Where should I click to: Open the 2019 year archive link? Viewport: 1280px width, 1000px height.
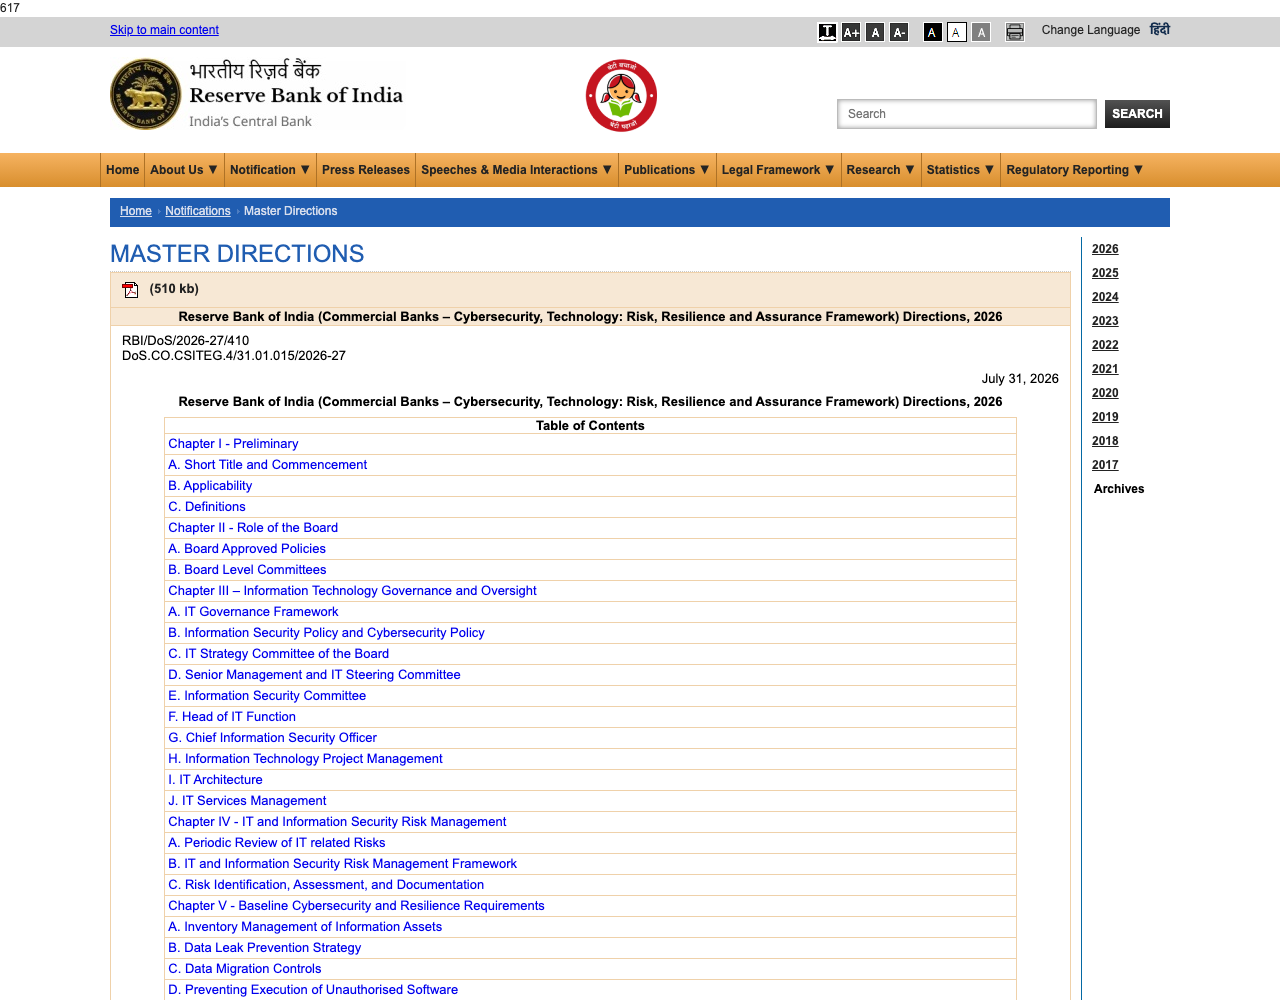point(1105,417)
